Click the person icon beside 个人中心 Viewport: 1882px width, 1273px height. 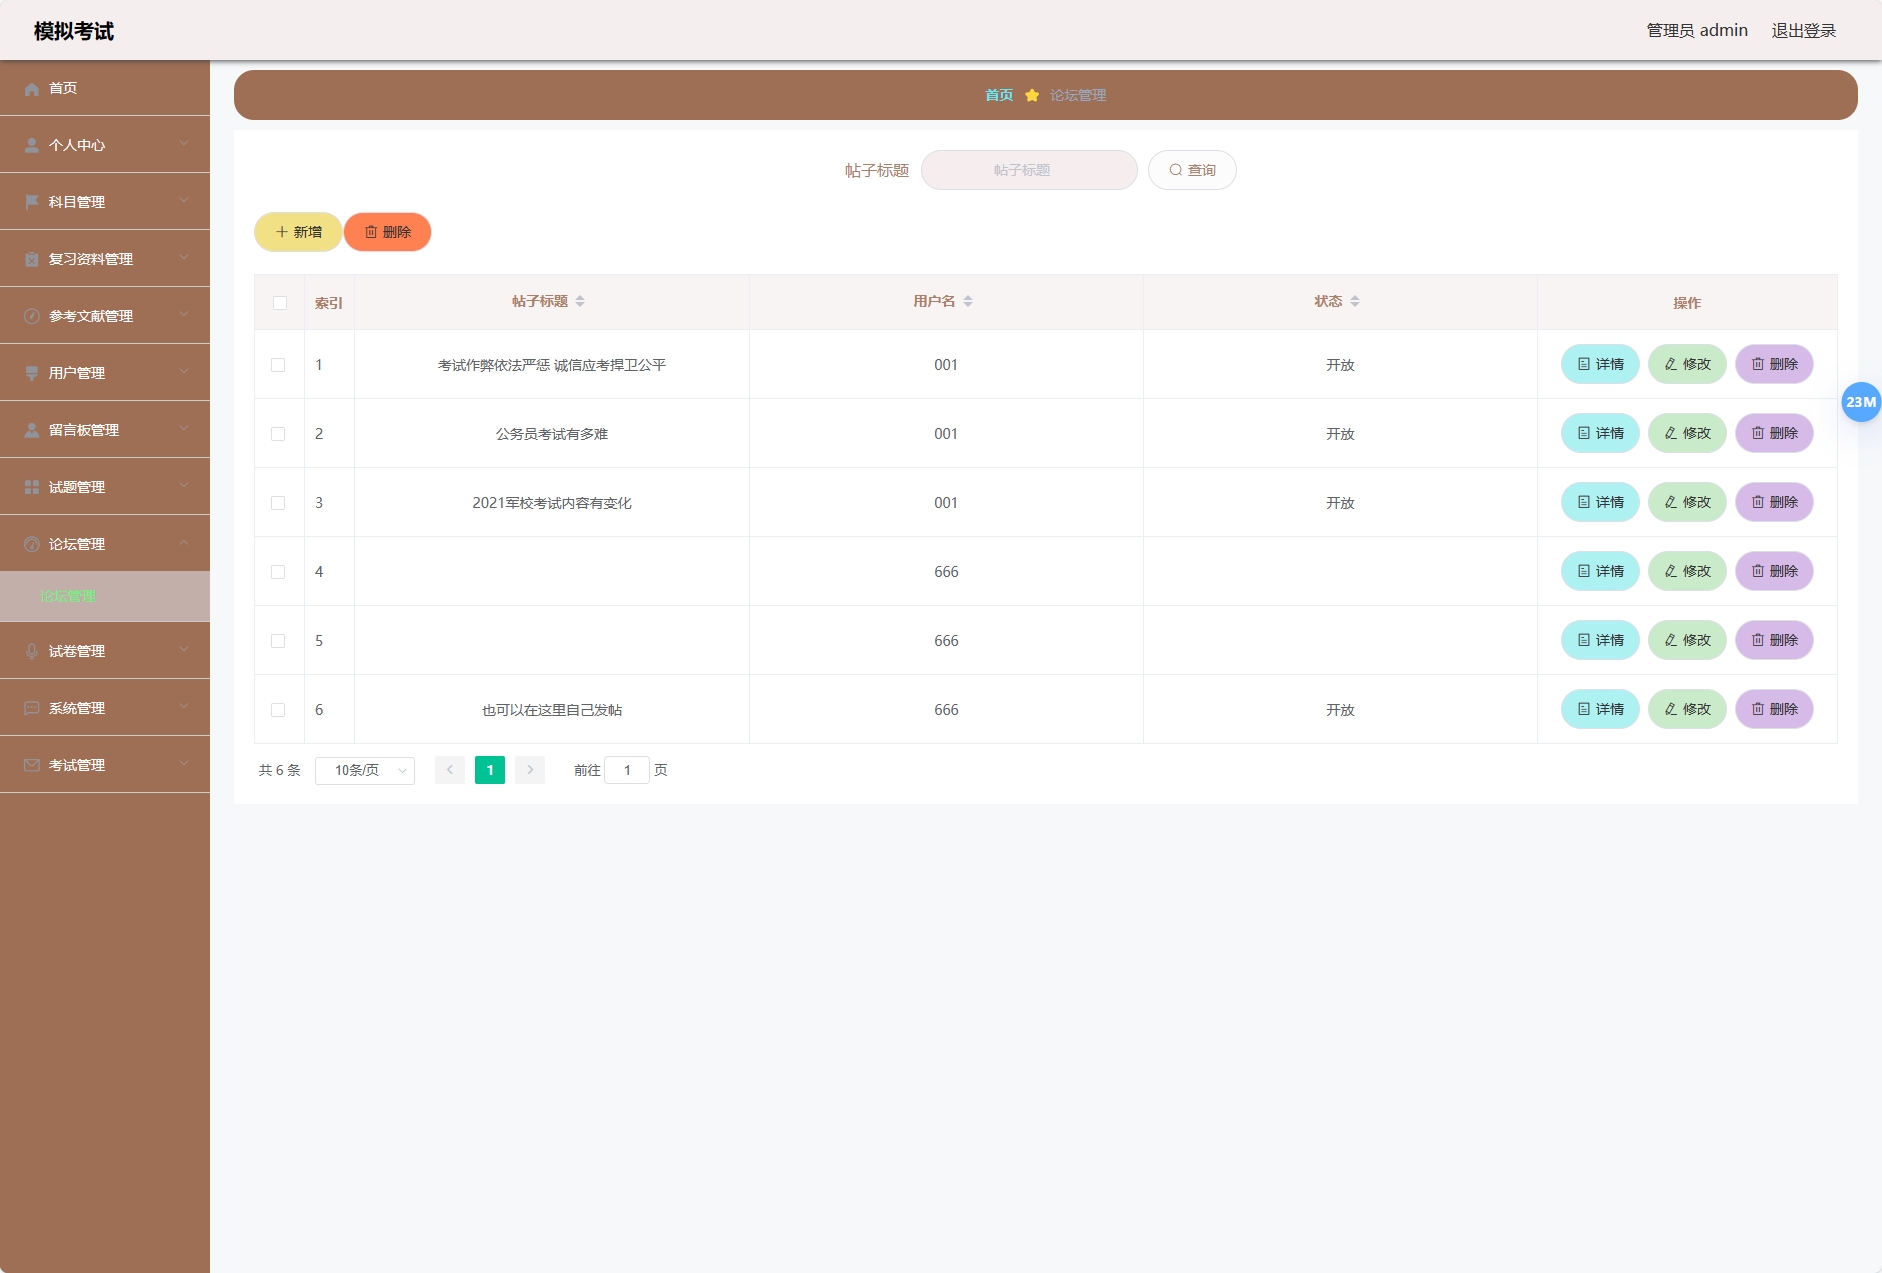32,145
